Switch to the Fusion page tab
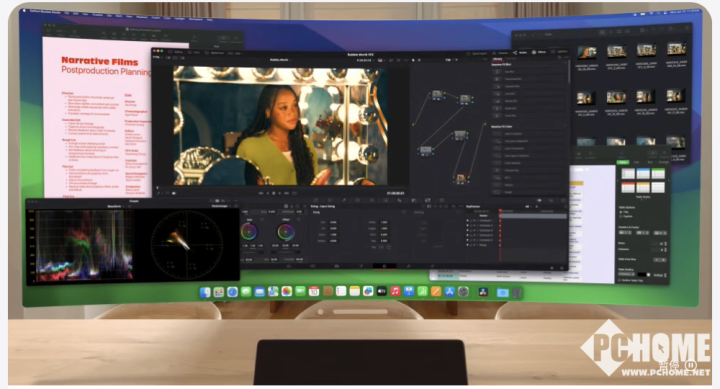The height and width of the screenshot is (389, 720). point(361,266)
